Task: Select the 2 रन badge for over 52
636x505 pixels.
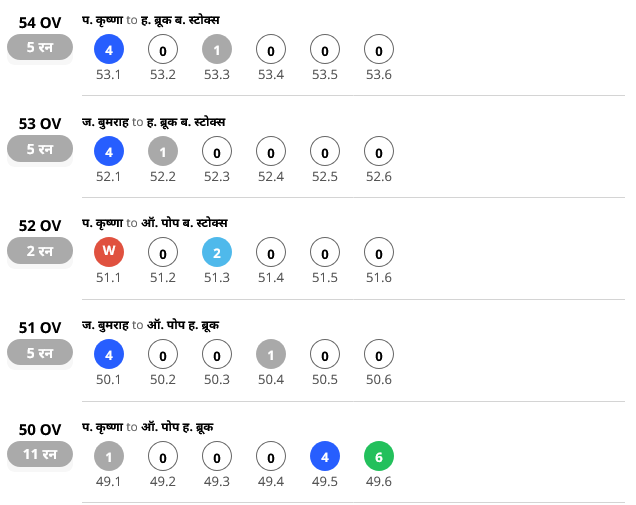Action: pyautogui.click(x=40, y=251)
